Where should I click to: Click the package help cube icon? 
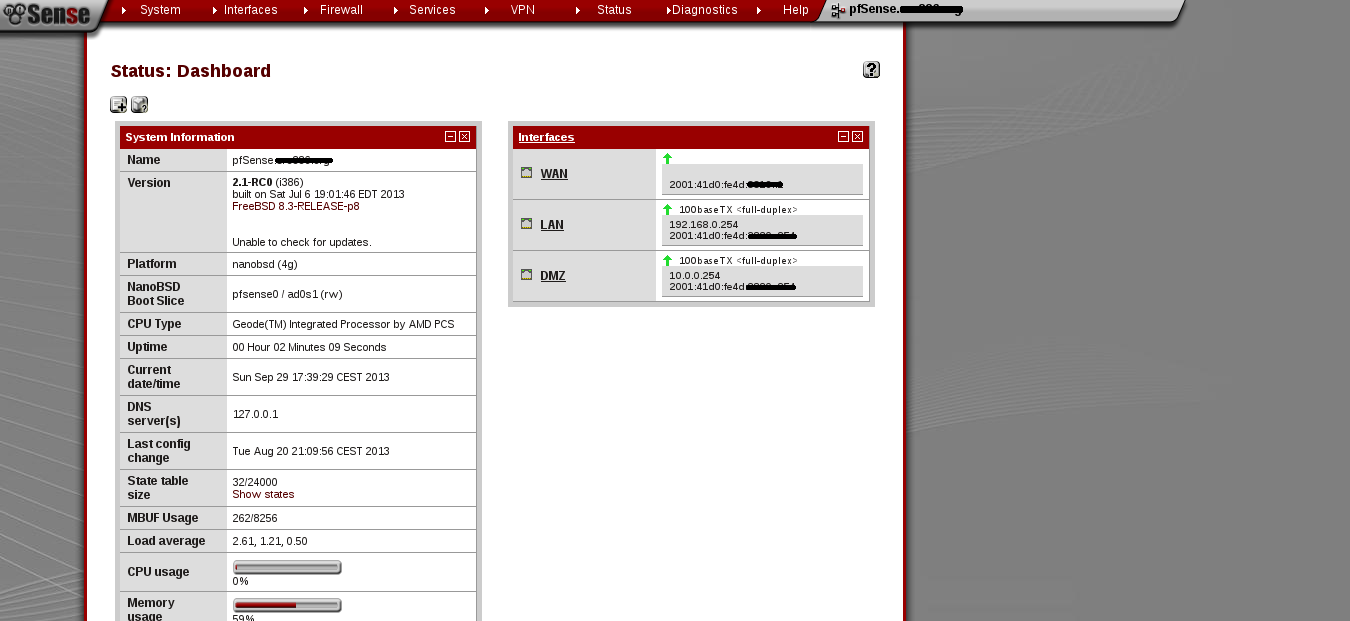pyautogui.click(x=139, y=104)
